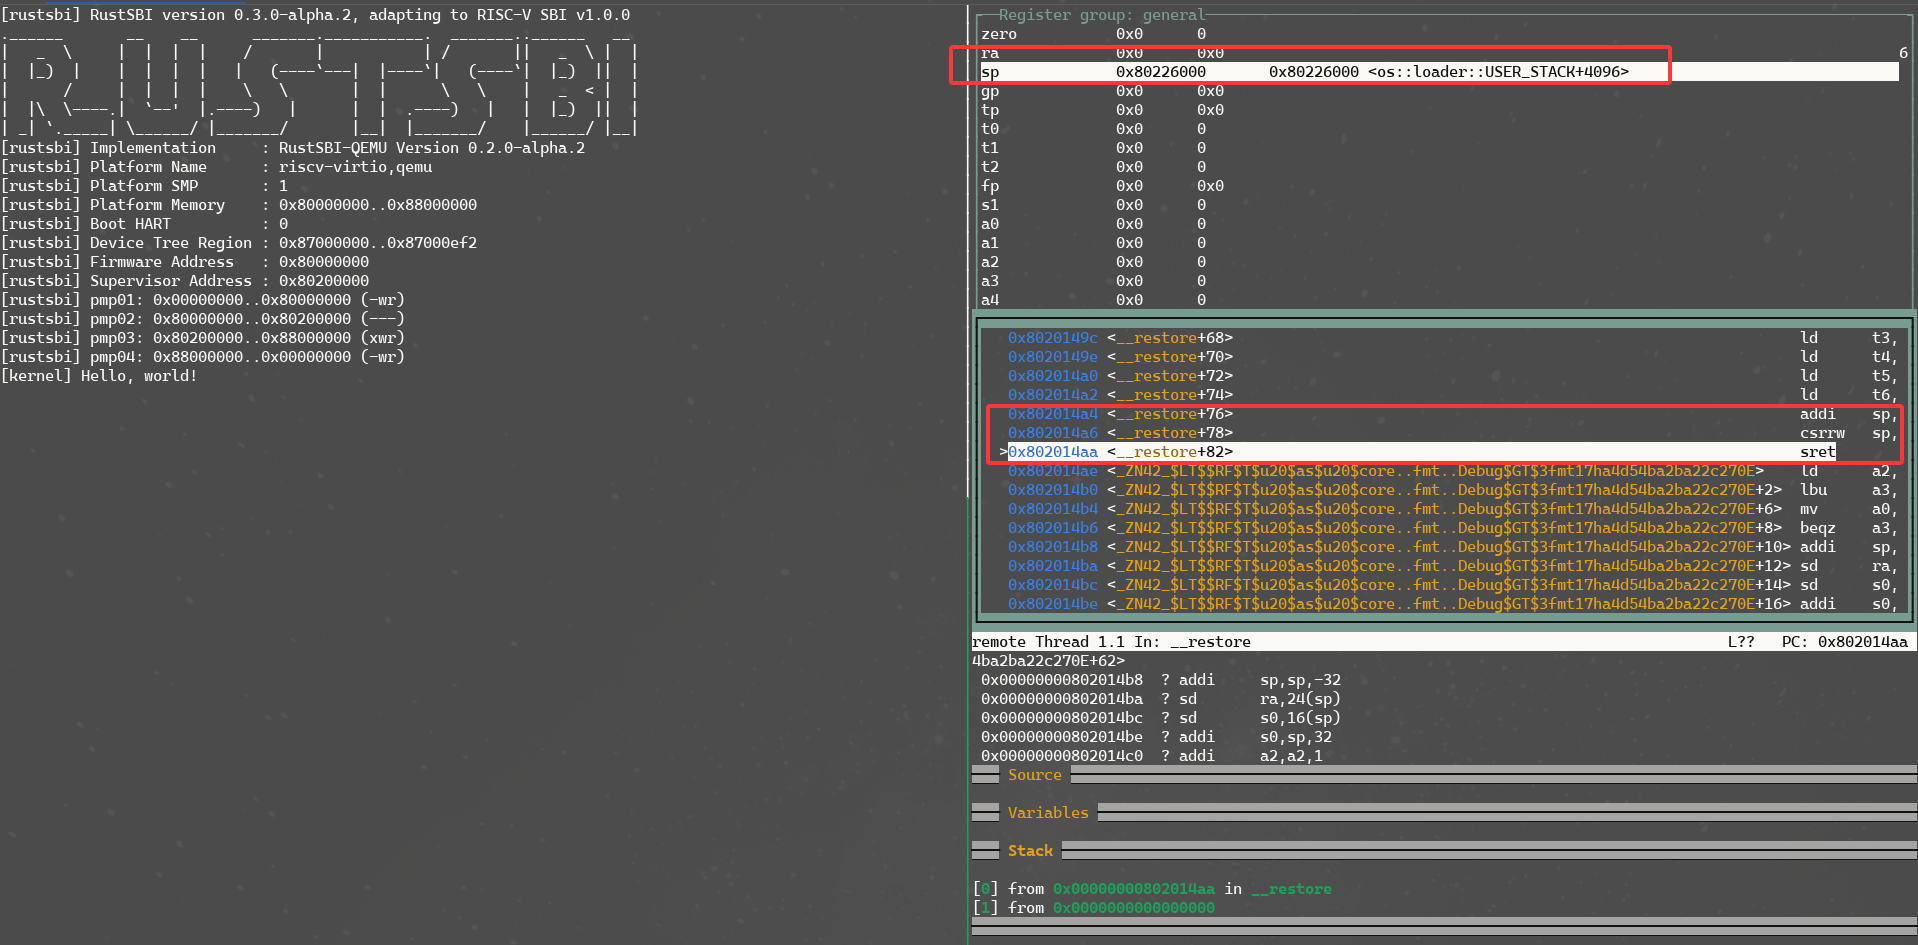Select the t2 register row
Image resolution: width=1918 pixels, height=945 pixels.
[1094, 167]
